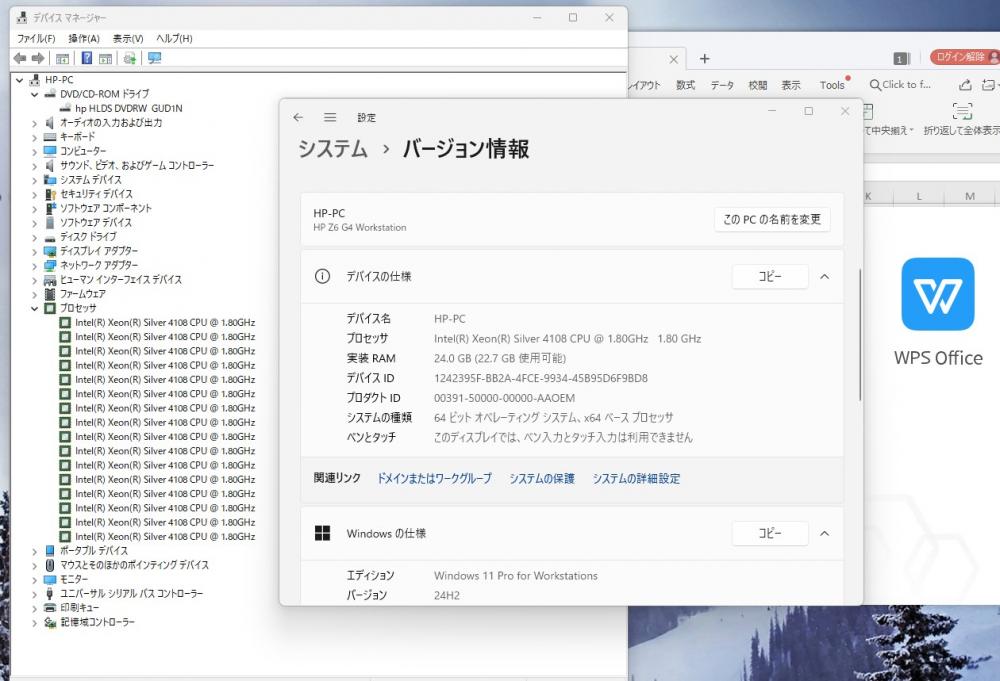Go back using Device Manager back arrow
The image size is (1000, 681).
[x=20, y=59]
